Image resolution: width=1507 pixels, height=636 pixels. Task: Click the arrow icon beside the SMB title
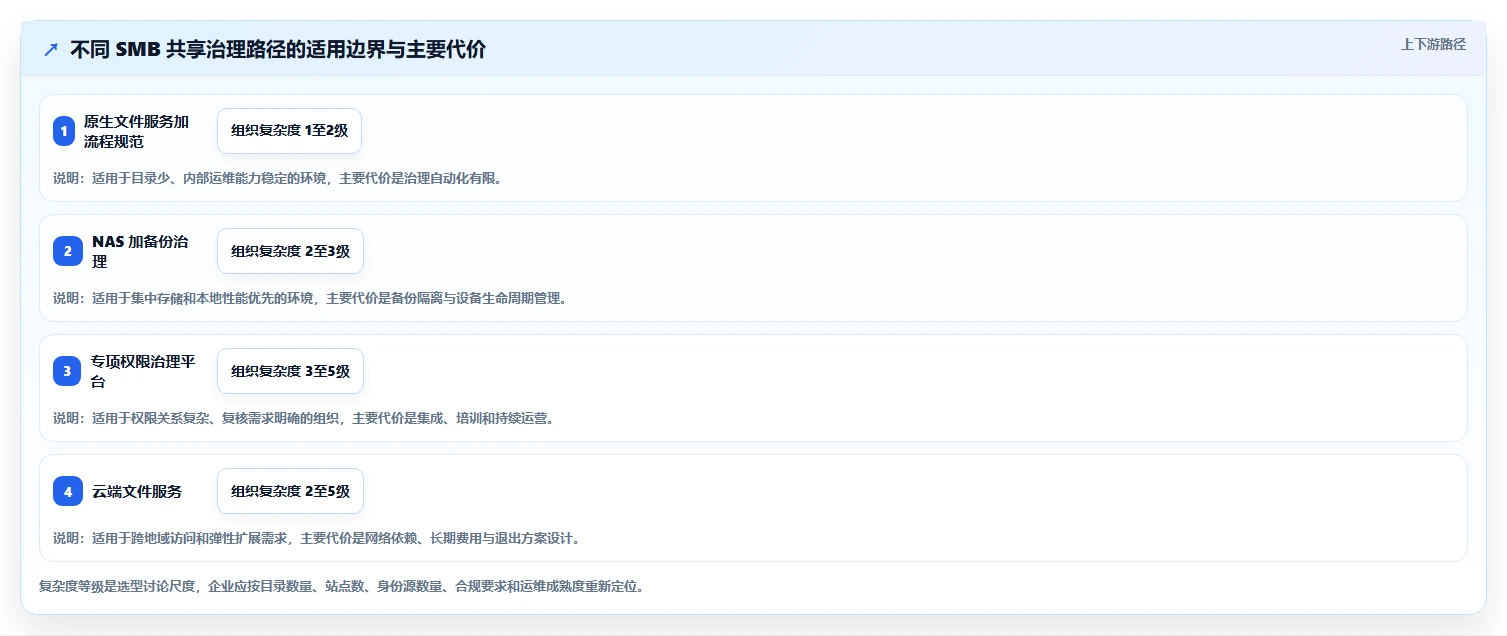click(x=51, y=50)
